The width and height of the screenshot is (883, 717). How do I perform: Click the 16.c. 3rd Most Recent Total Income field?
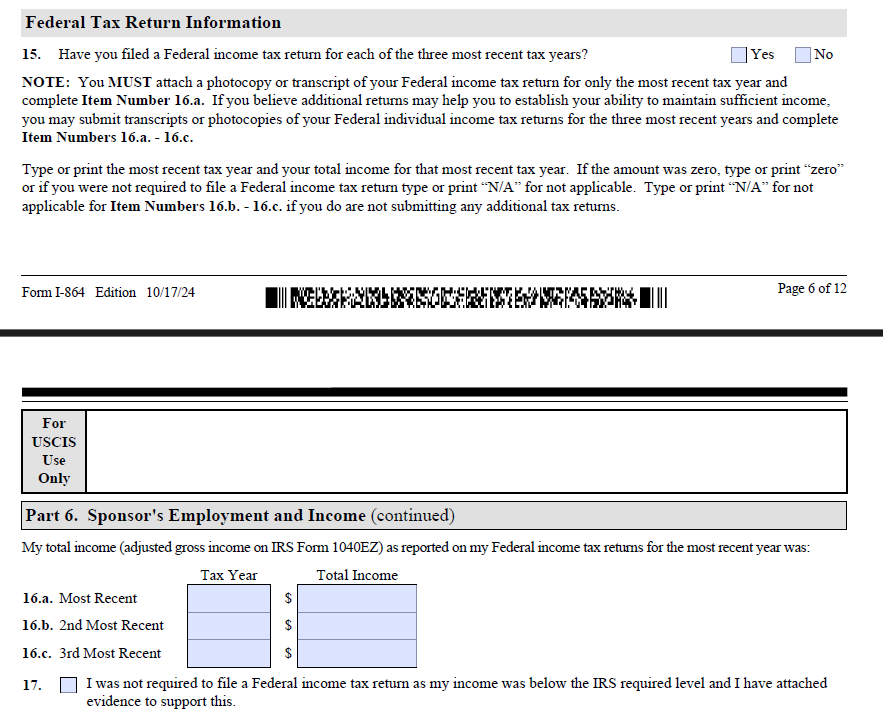click(x=357, y=653)
